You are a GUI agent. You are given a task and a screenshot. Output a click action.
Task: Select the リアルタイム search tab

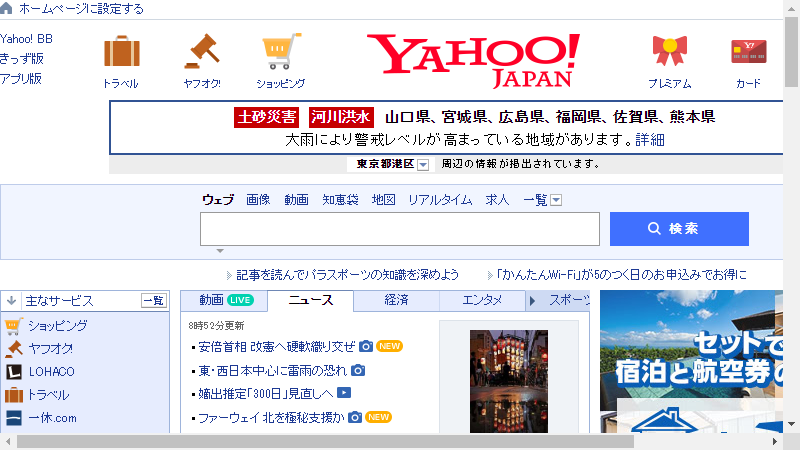pos(440,199)
